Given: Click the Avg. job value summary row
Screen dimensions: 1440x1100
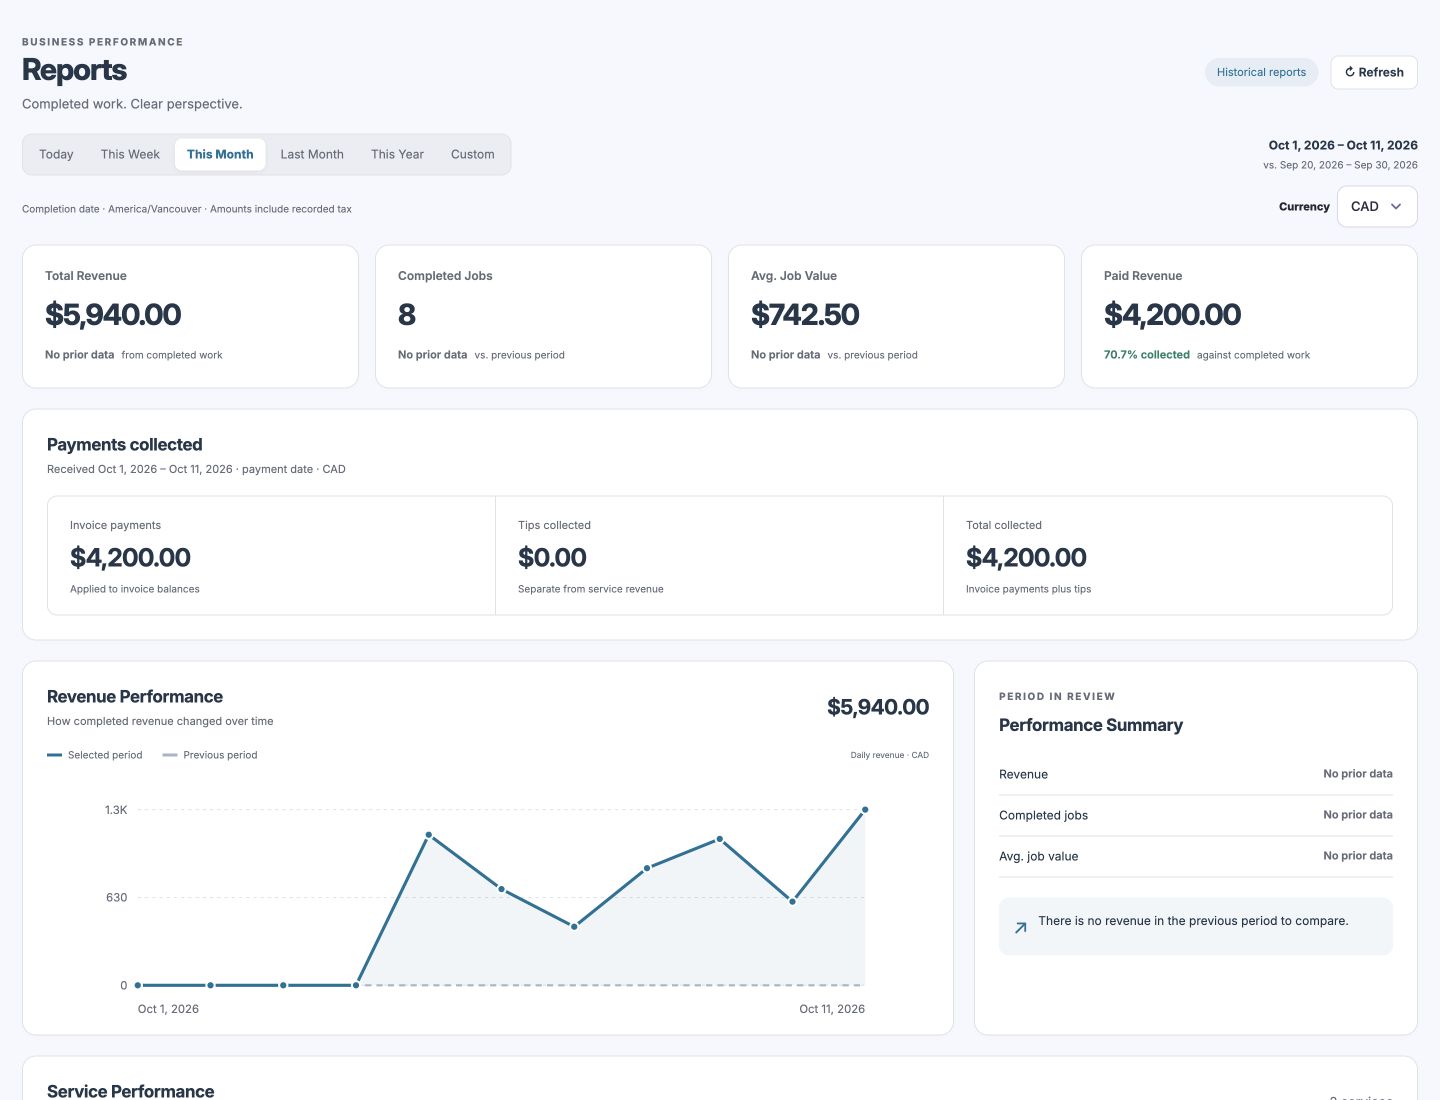Looking at the screenshot, I should [x=1196, y=856].
